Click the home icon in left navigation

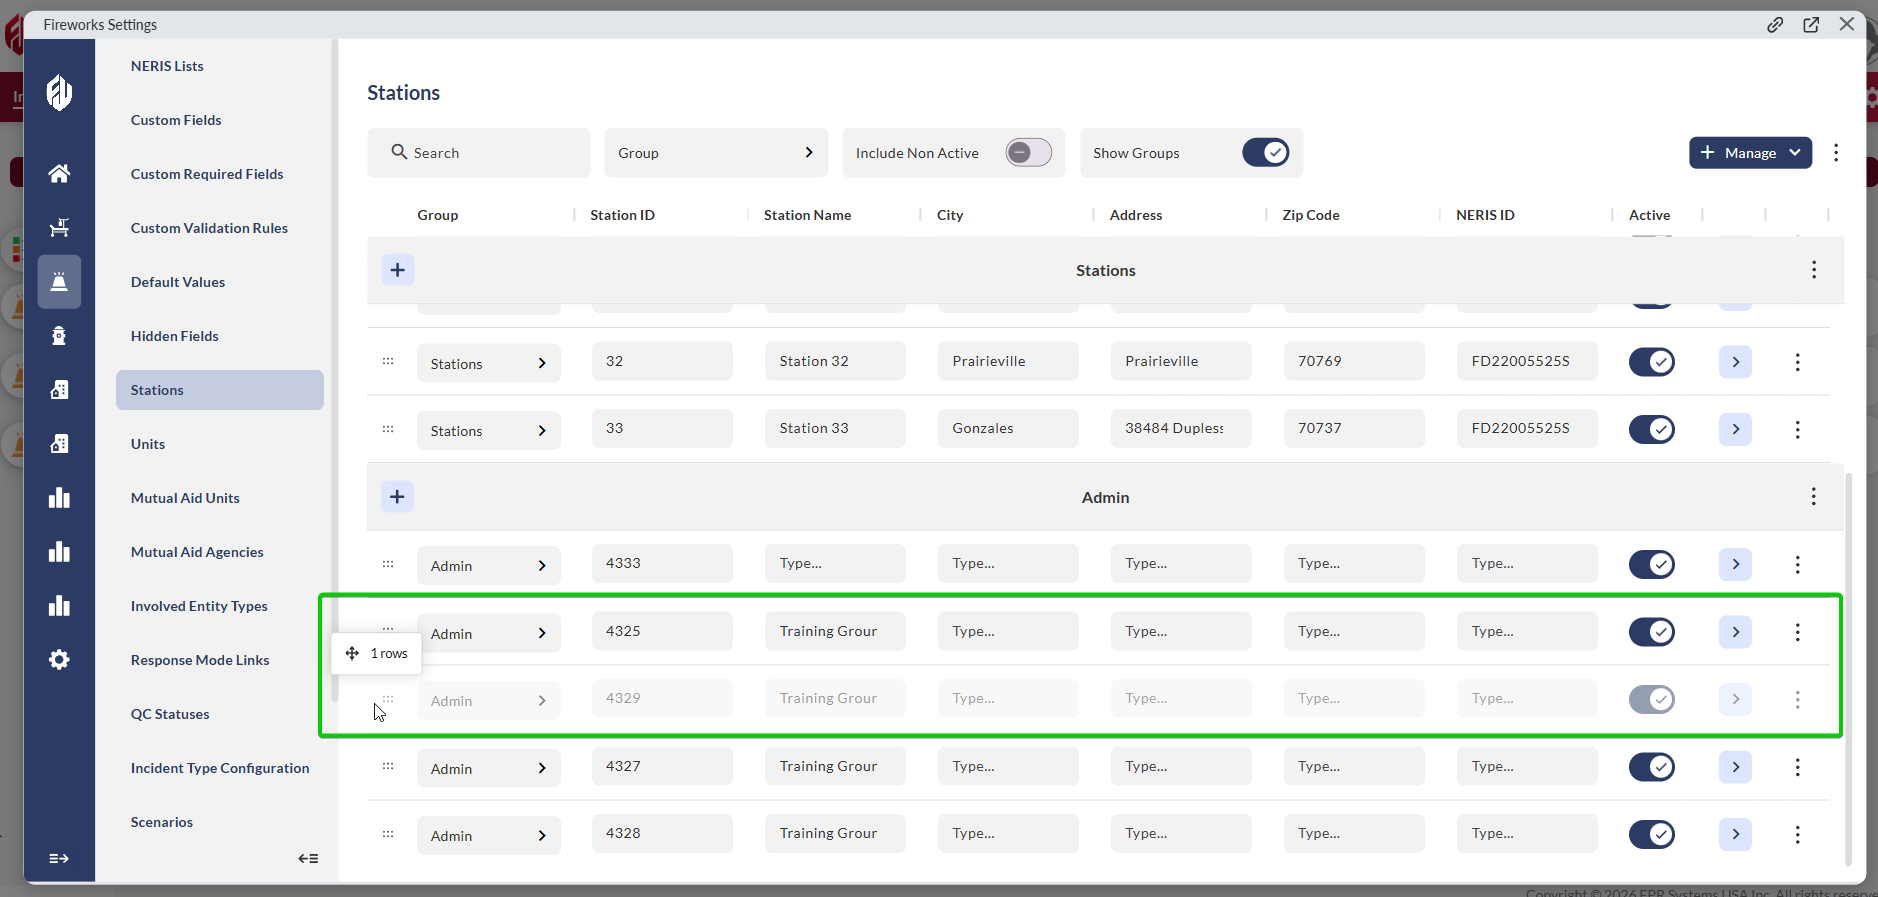(59, 174)
